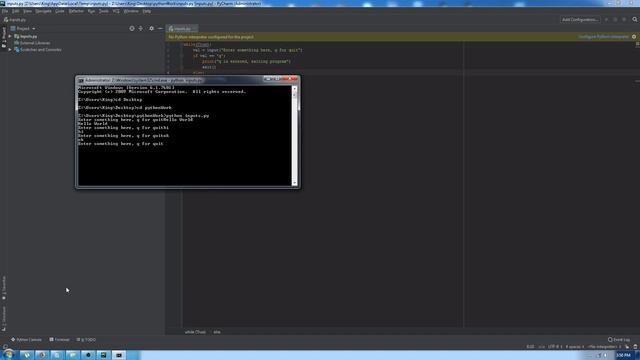
Task: Hide the Project panel with the minimize dash icon
Action: click(x=160, y=29)
